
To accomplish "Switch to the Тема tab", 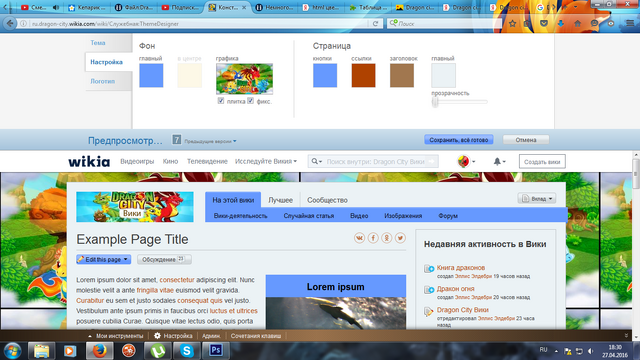I will (x=98, y=43).
